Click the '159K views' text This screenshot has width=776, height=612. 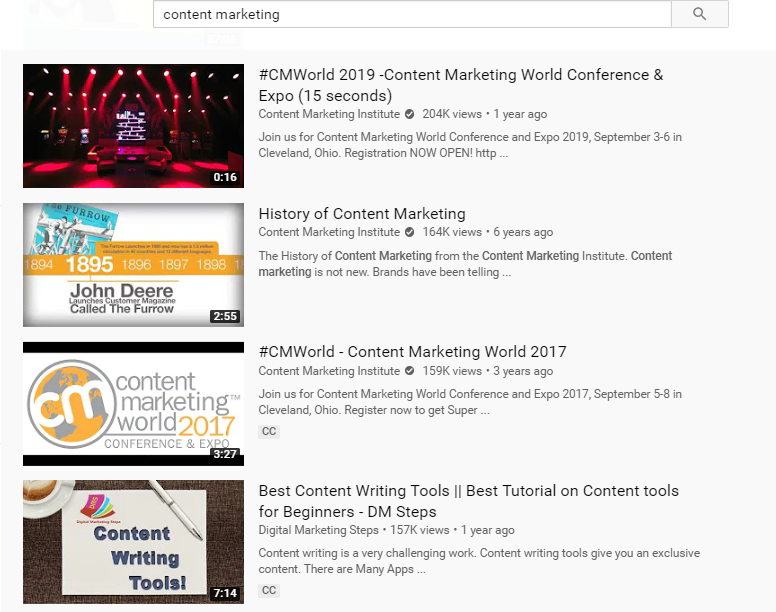coord(452,371)
